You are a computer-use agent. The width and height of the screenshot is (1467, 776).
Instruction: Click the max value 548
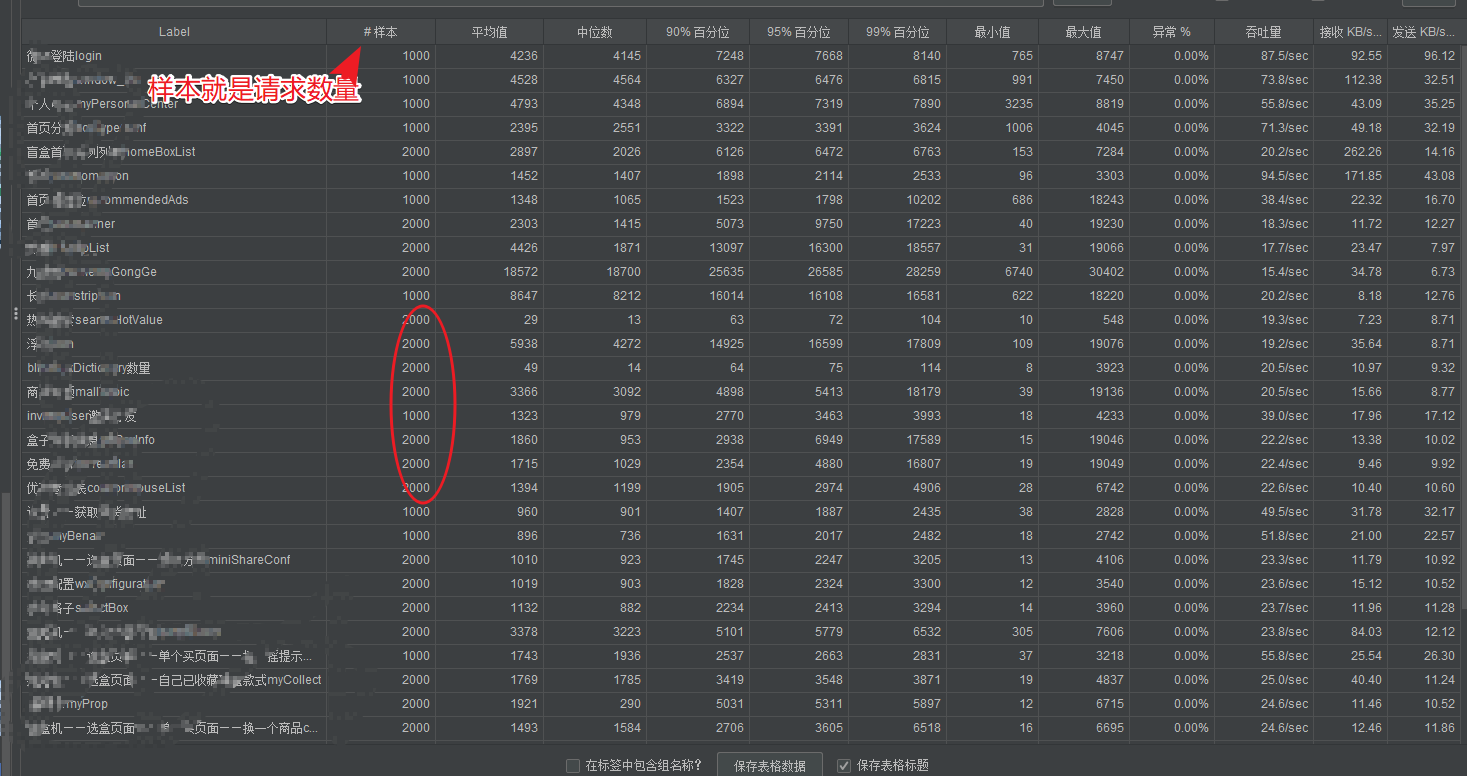(1113, 320)
